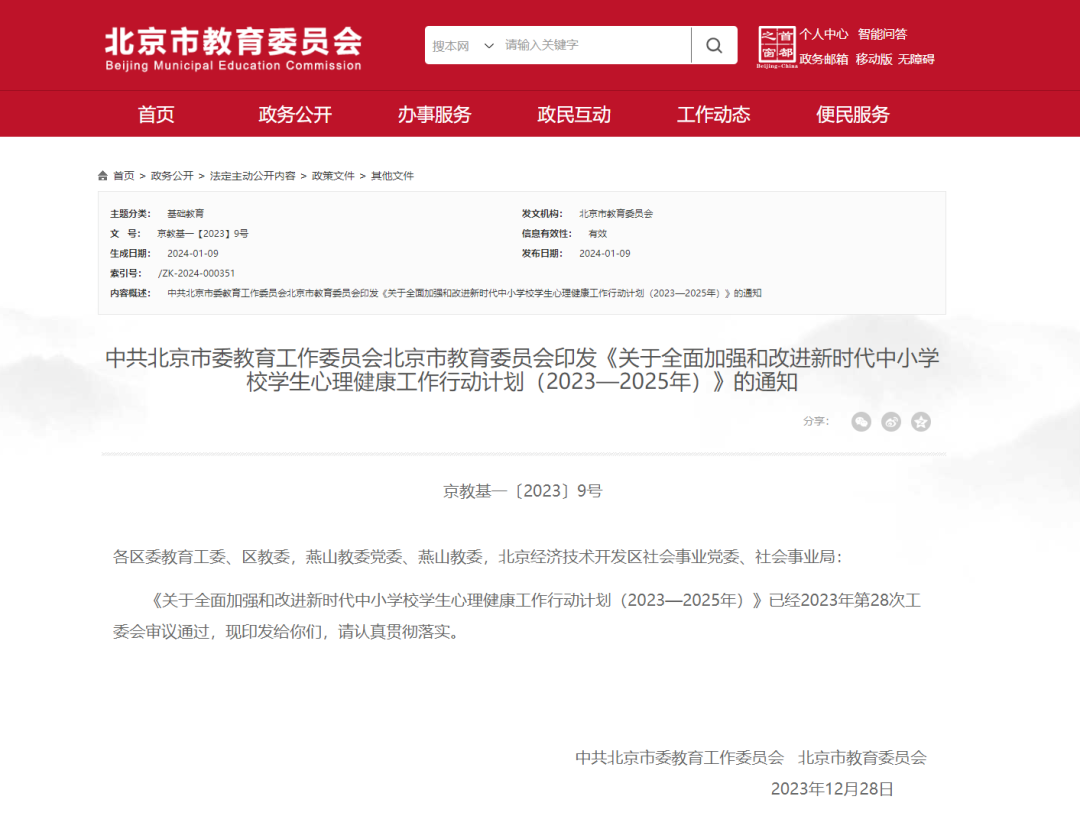Click 法定主动公开内容 breadcrumb link
Screen dimensions: 1080x832
pos(252,176)
